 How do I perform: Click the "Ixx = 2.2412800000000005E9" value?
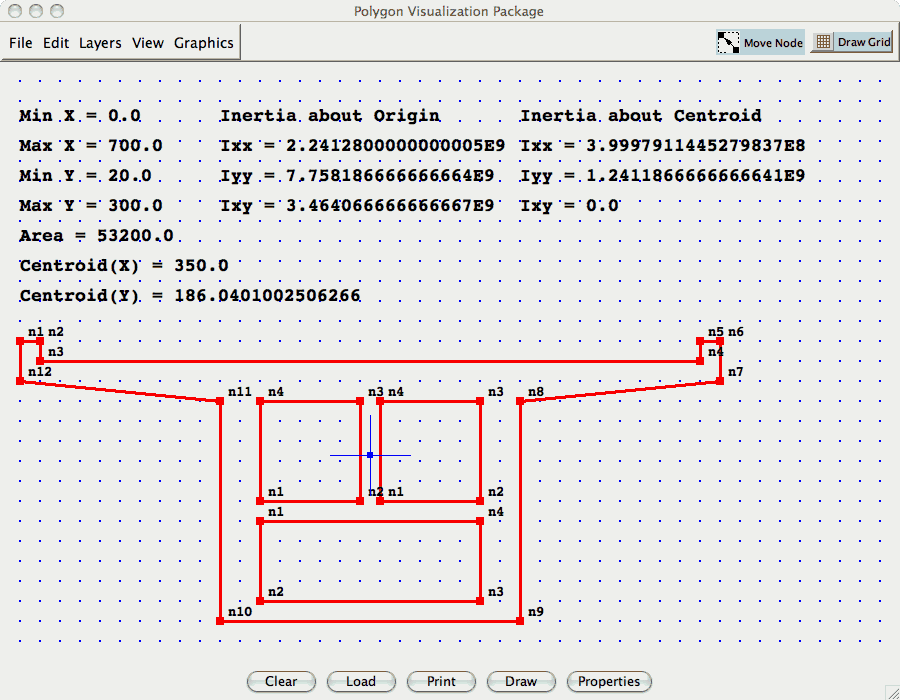pos(363,146)
